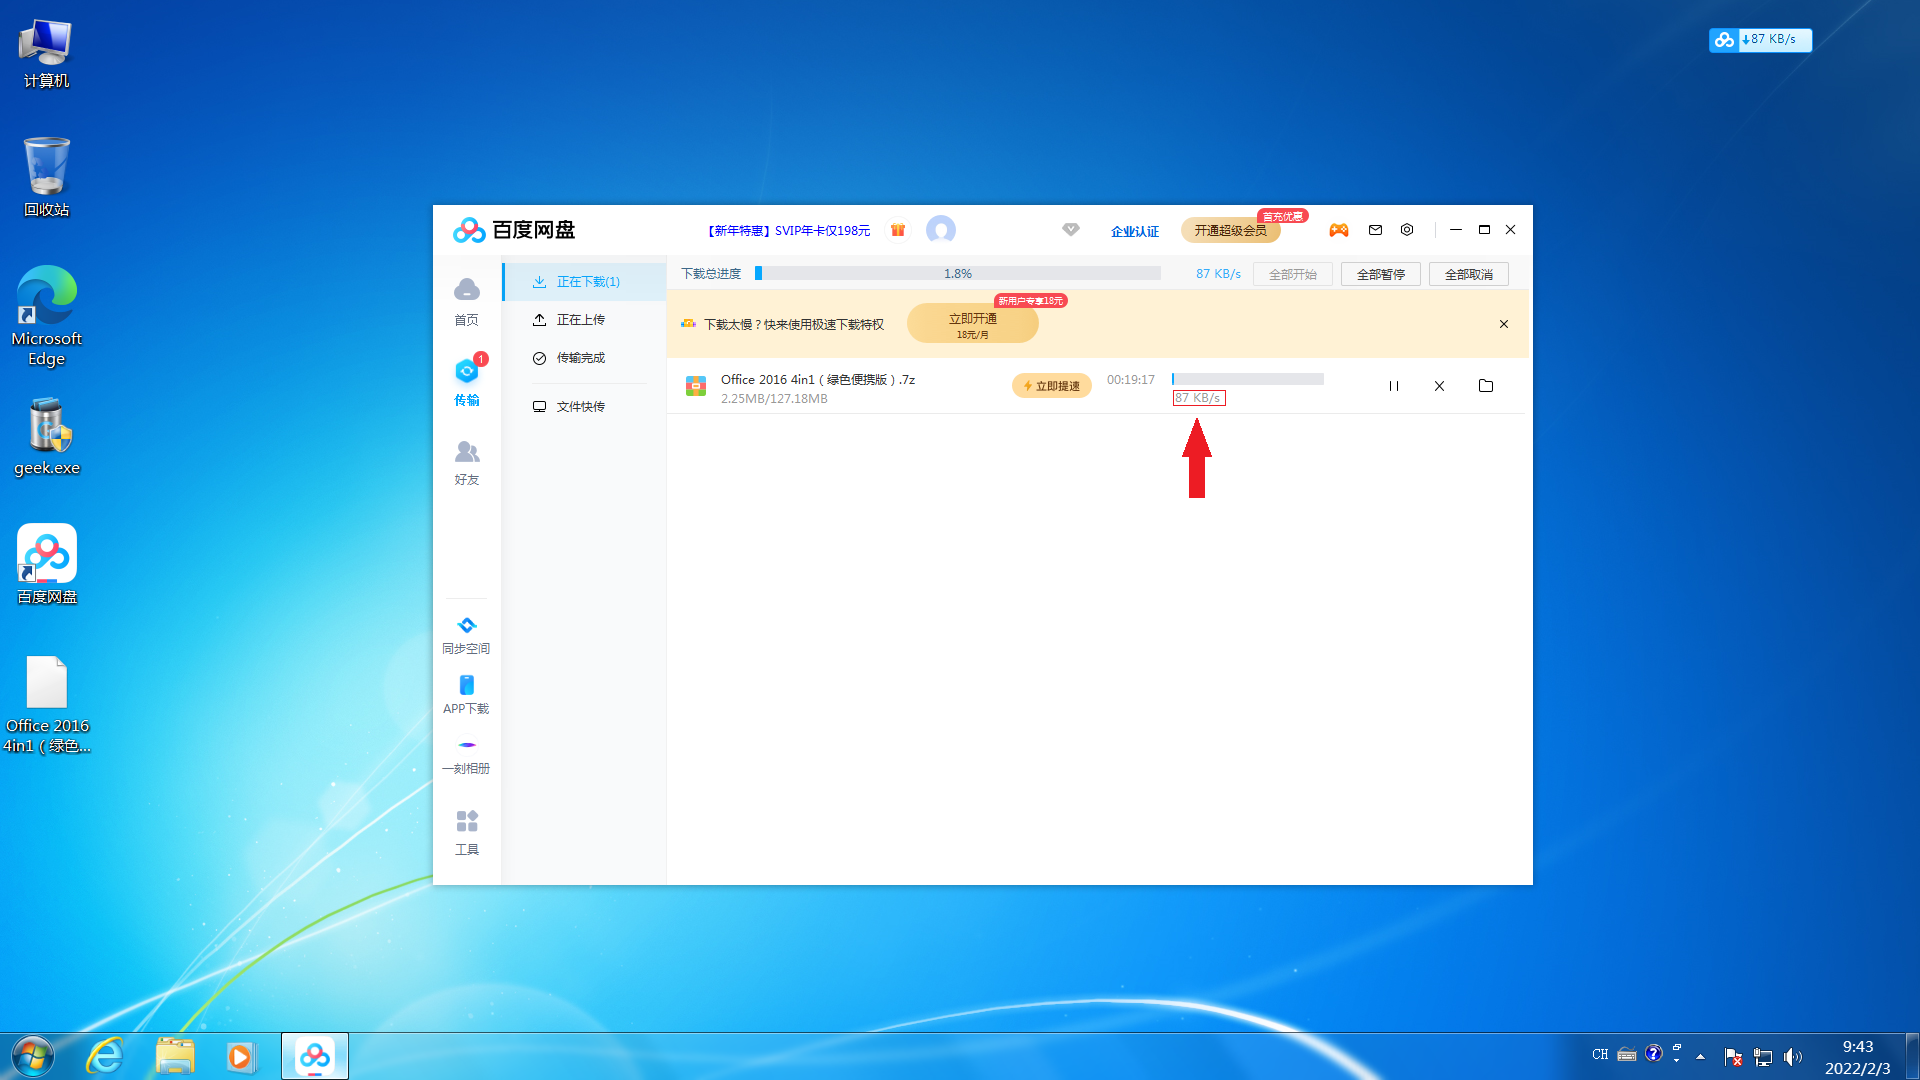Select Microsoft Edge desktop shortcut
Image resolution: width=1920 pixels, height=1080 pixels.
point(46,316)
